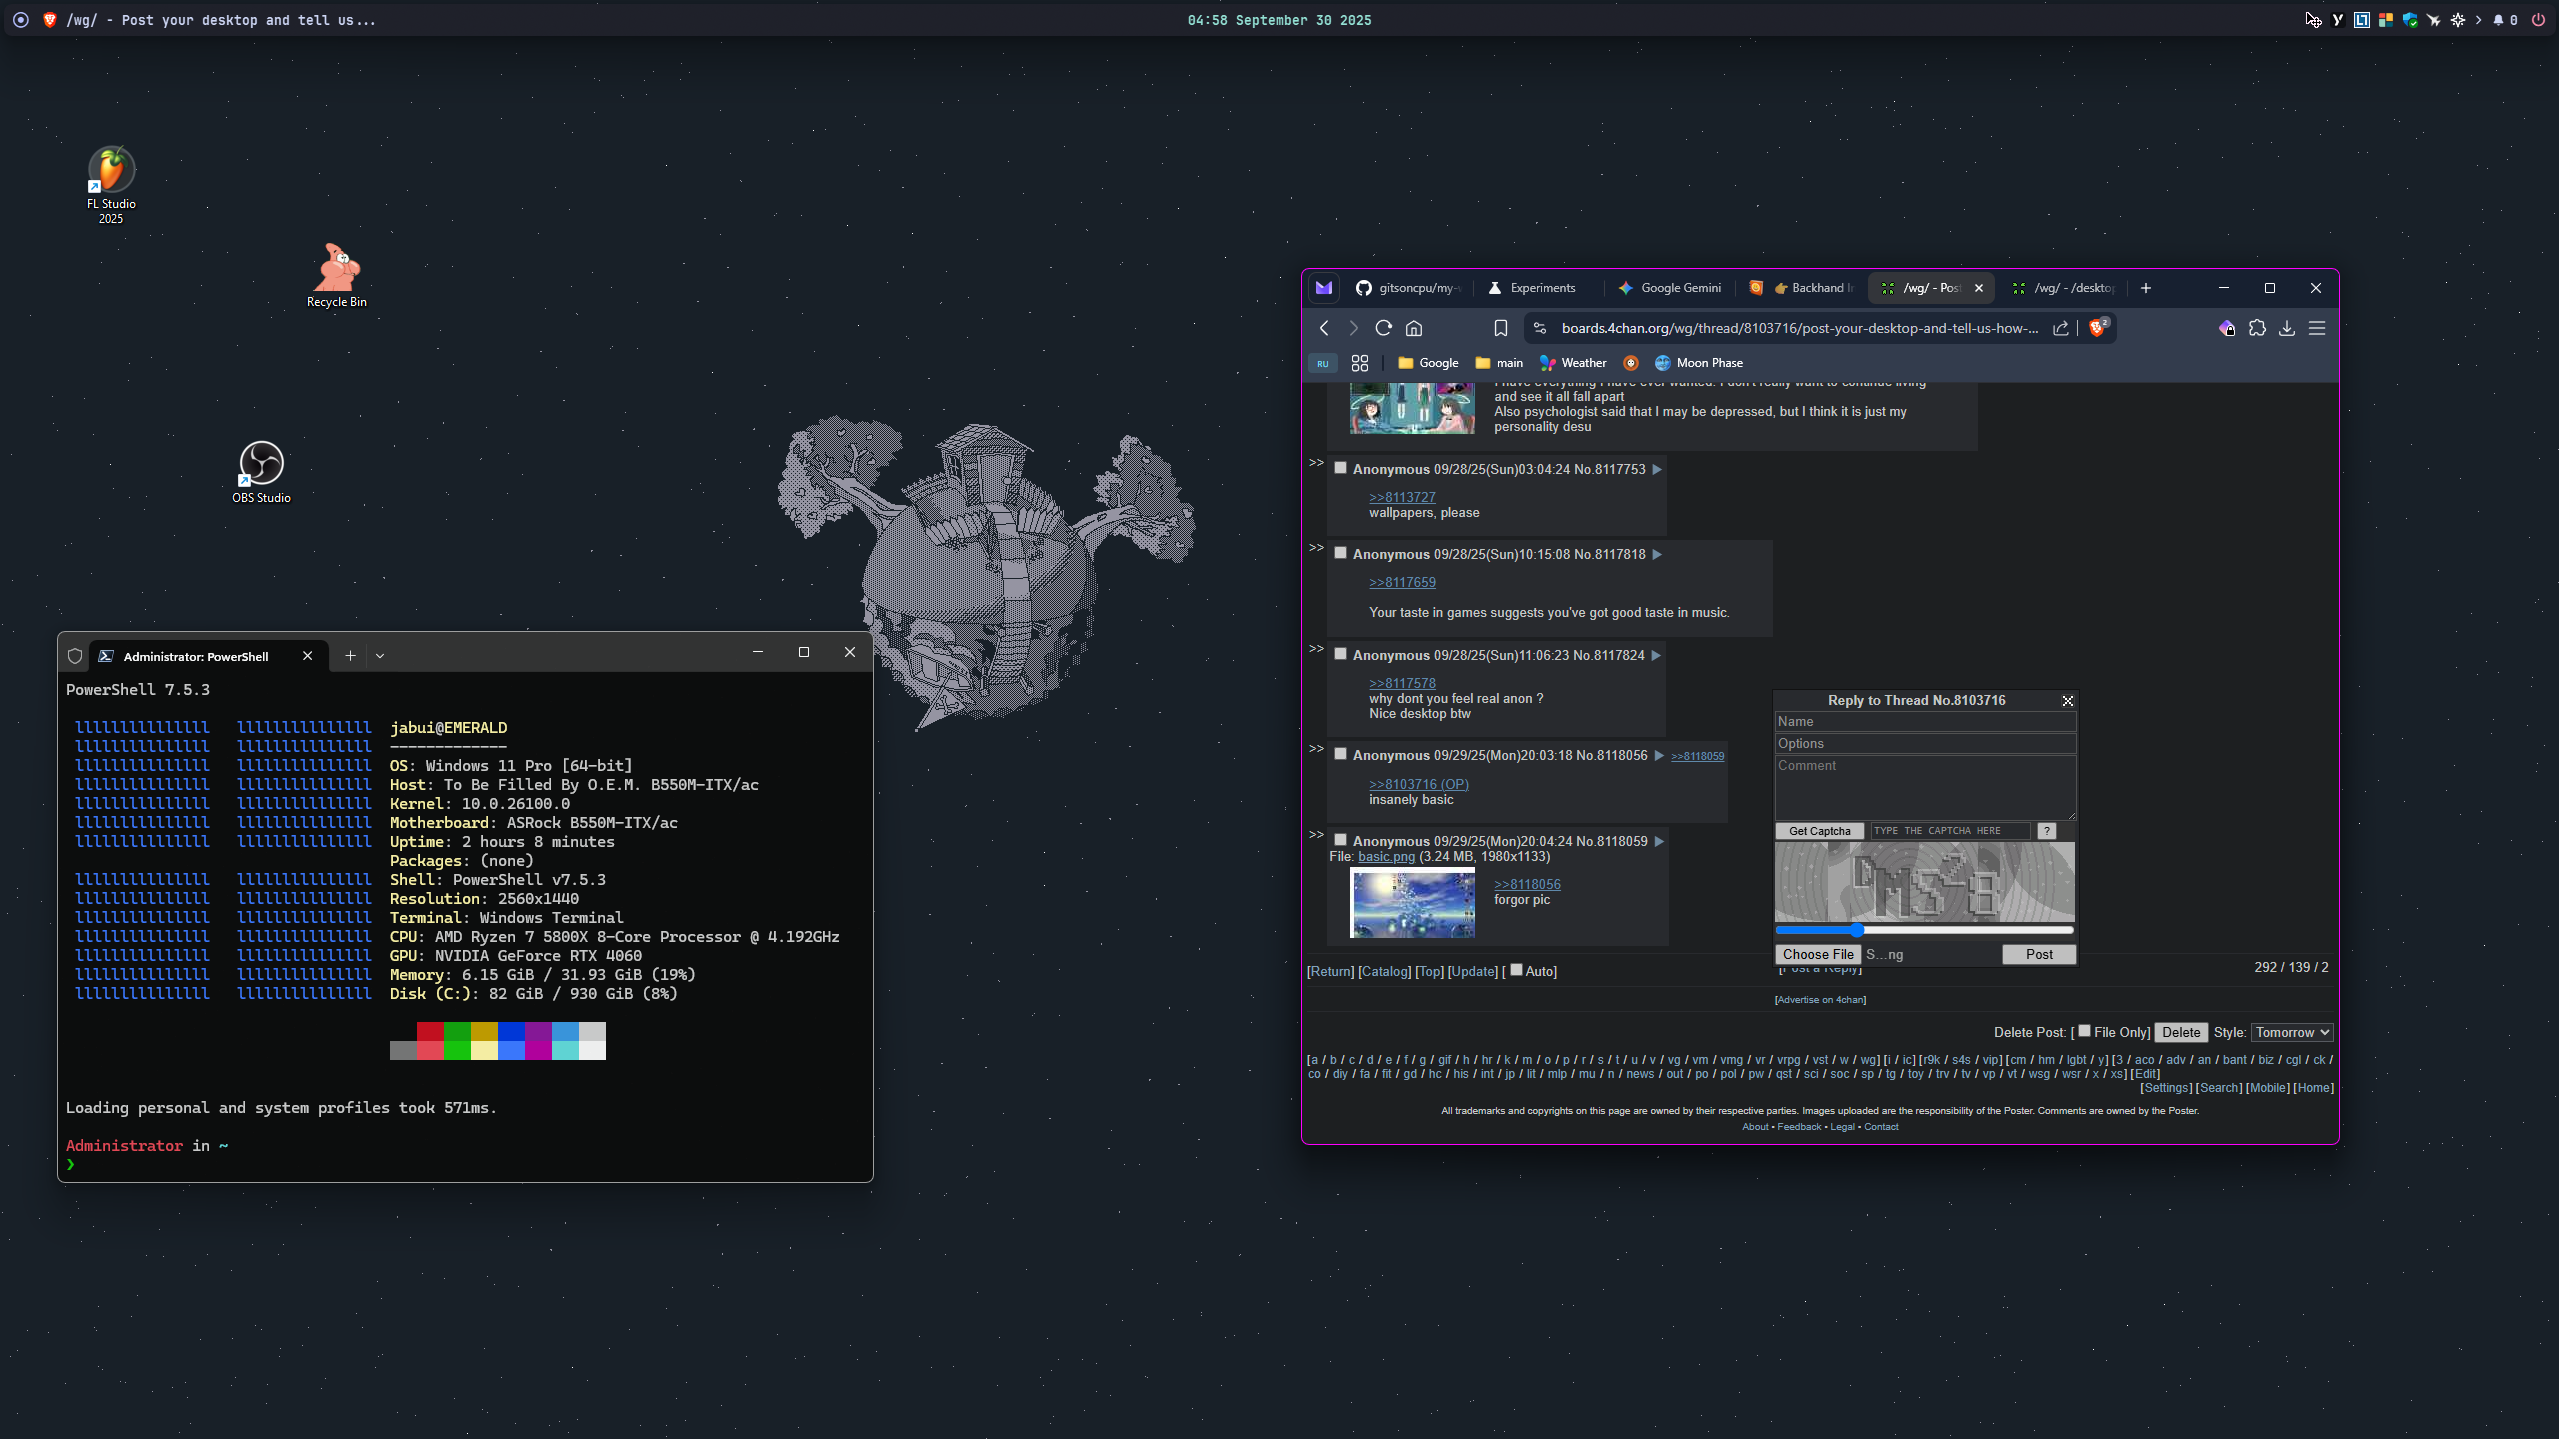Reload the current browser page

coord(1384,328)
